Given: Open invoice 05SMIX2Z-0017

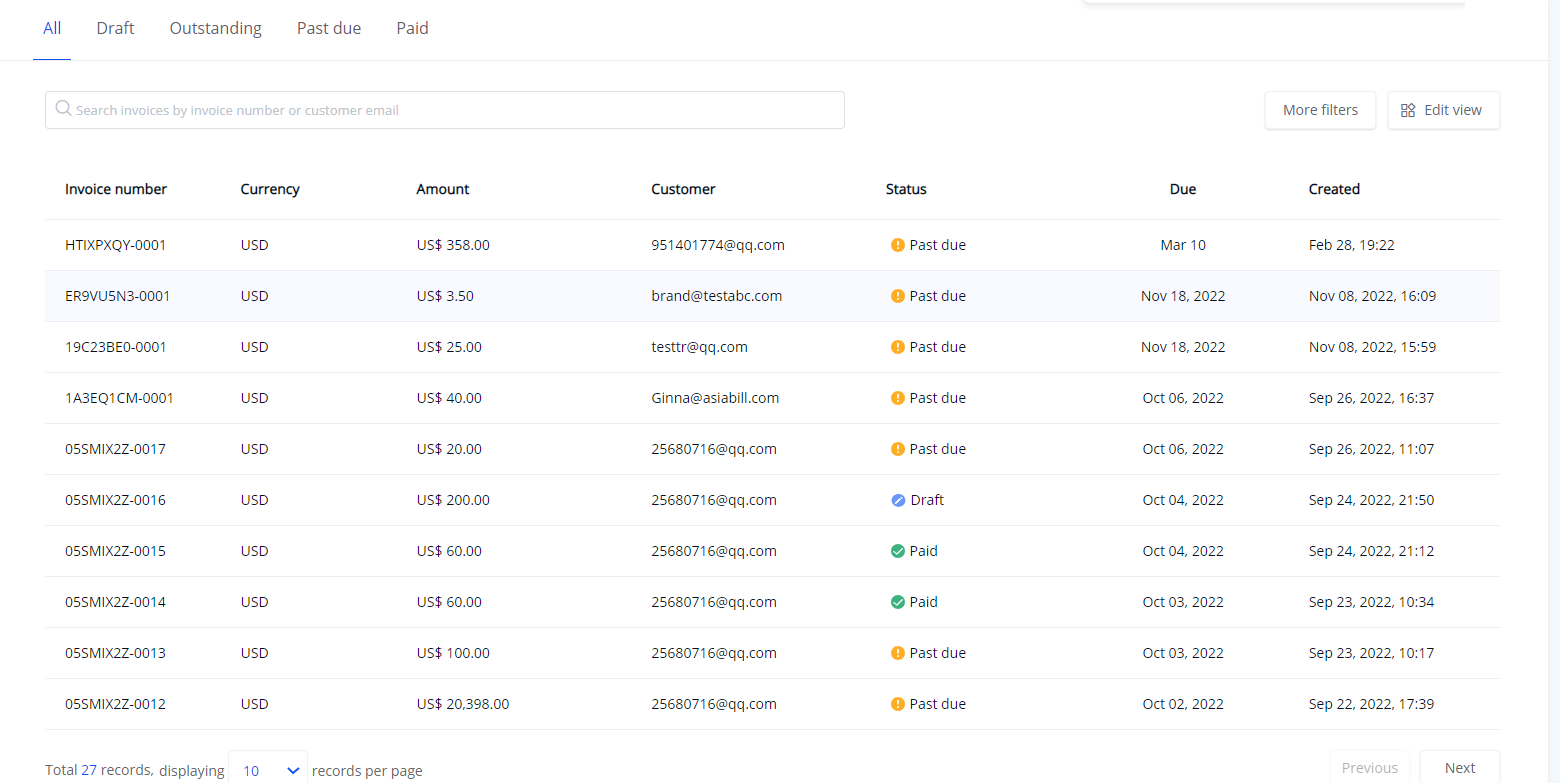Looking at the screenshot, I should click(115, 449).
